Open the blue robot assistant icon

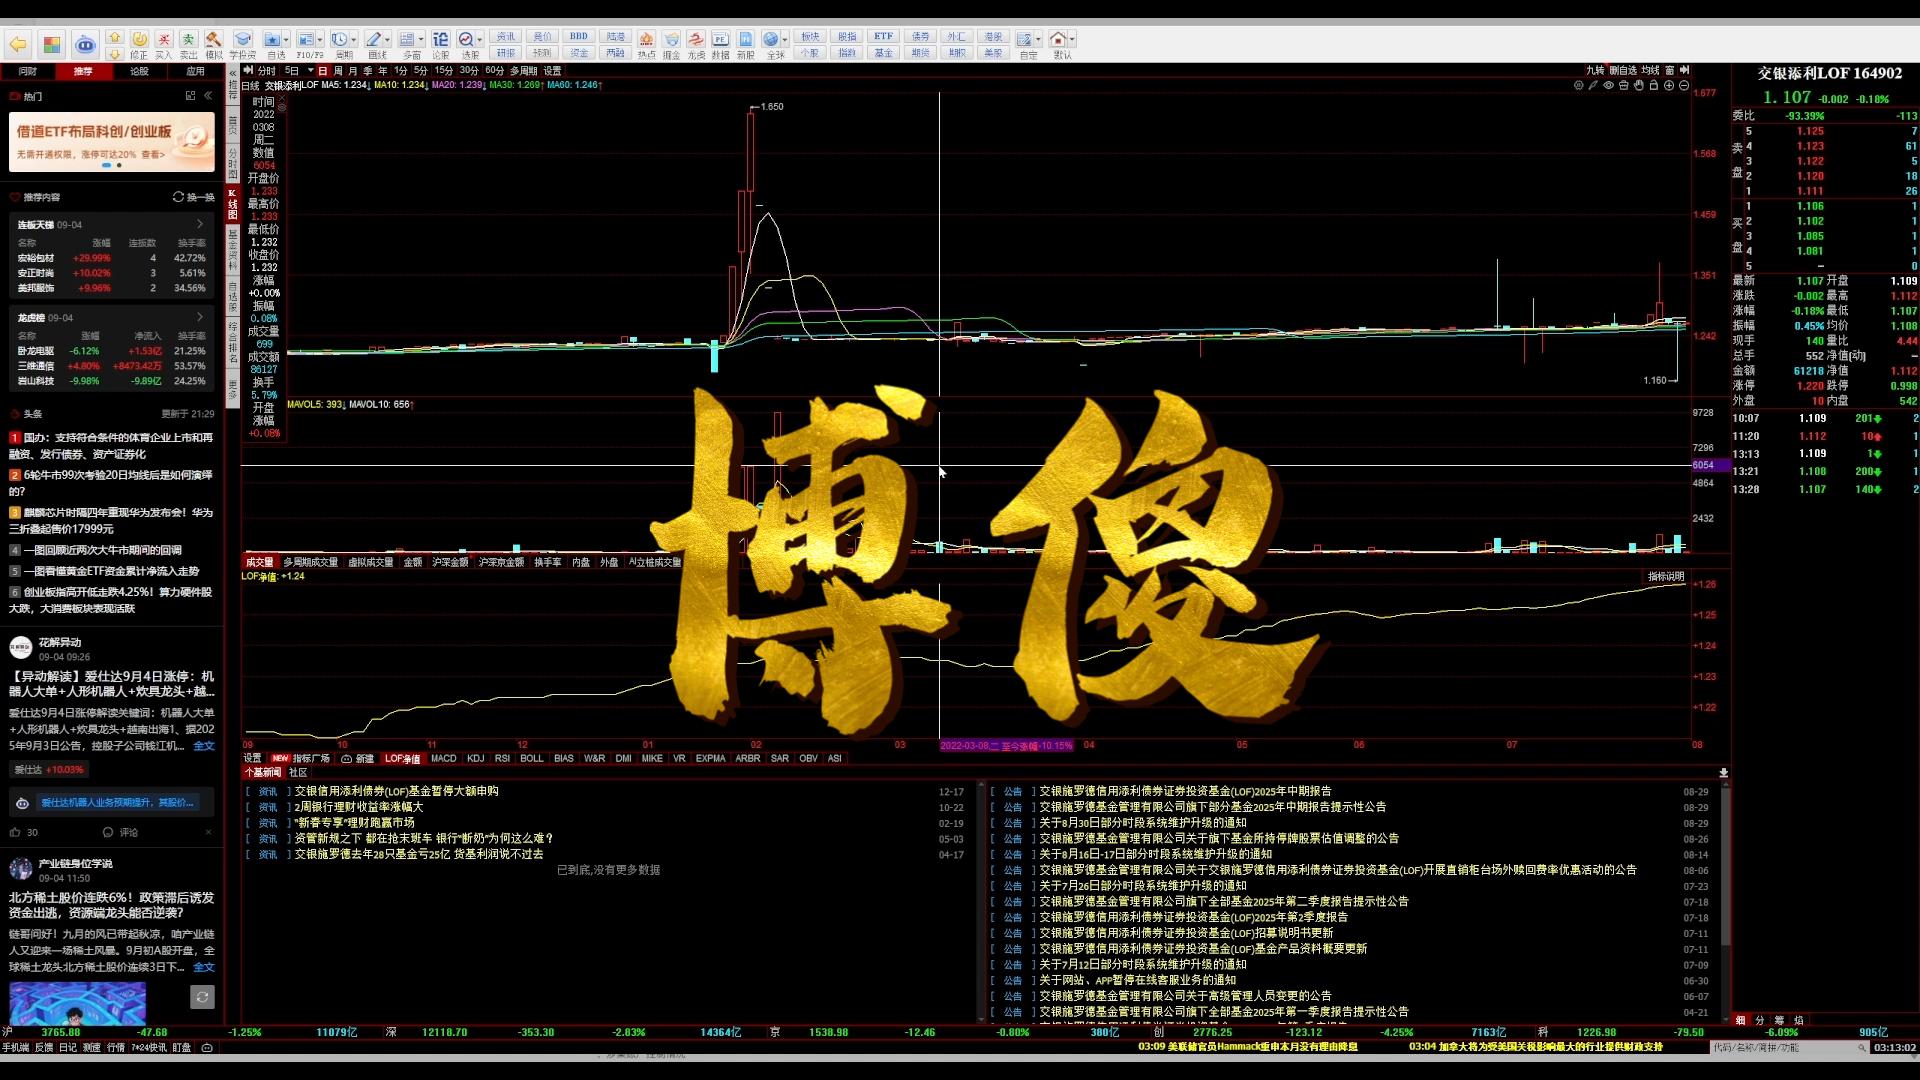[85, 44]
